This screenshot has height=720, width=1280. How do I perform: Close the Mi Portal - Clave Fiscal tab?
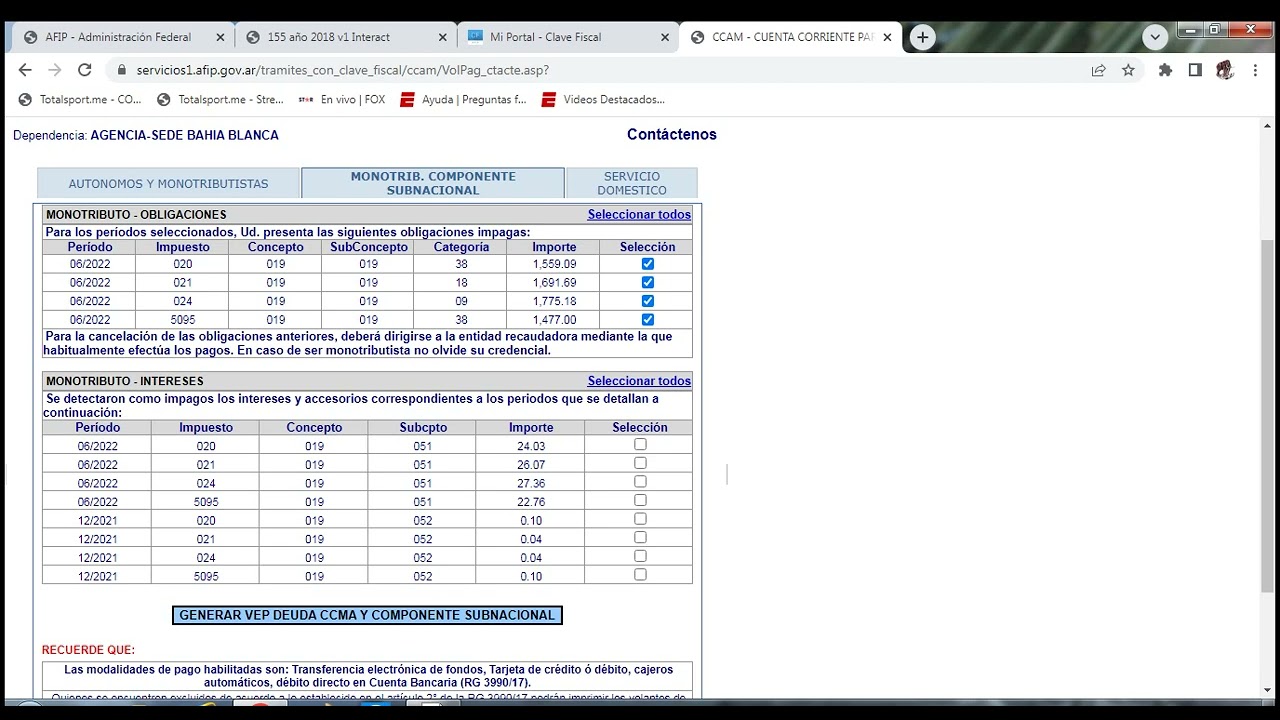click(x=665, y=37)
